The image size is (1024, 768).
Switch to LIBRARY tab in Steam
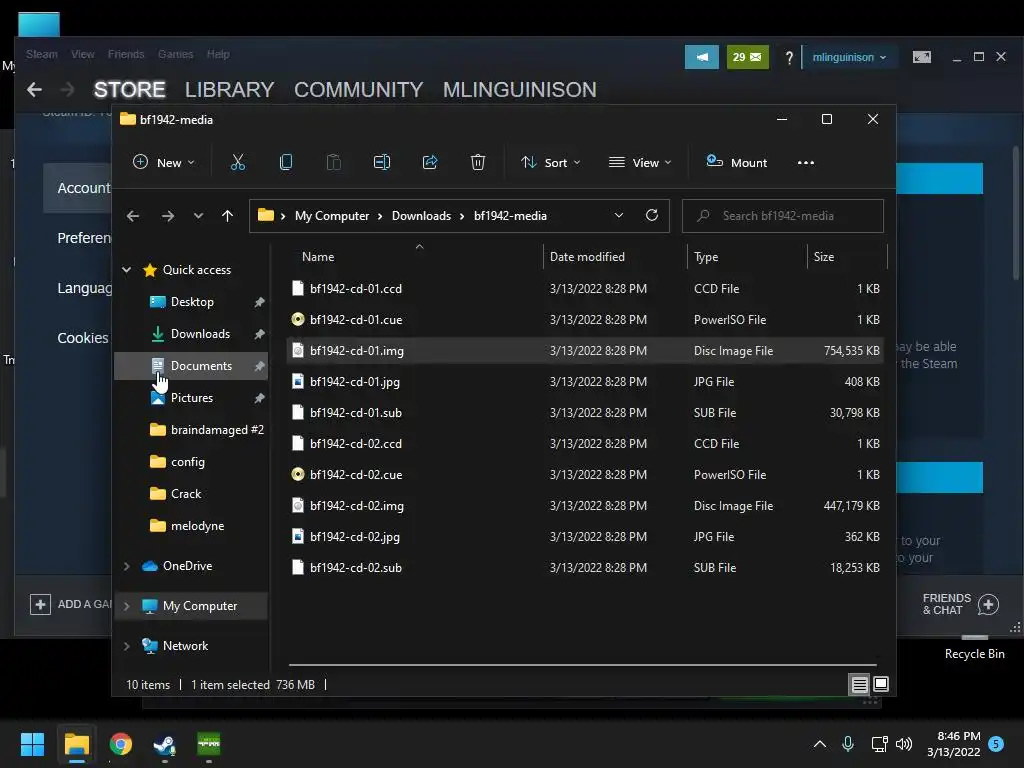click(229, 89)
